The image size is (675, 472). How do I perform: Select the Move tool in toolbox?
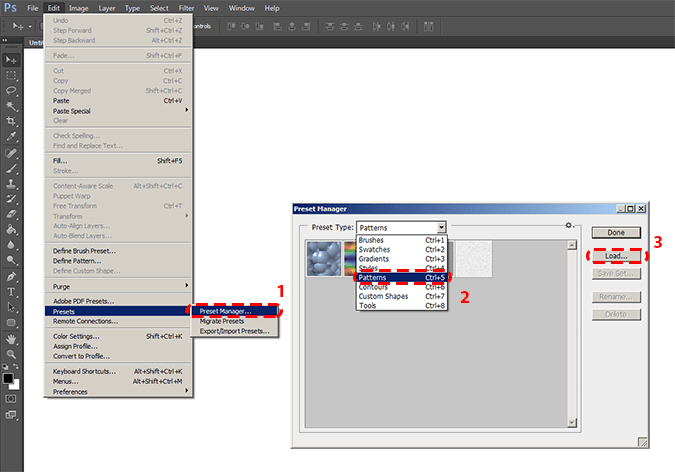pyautogui.click(x=11, y=60)
